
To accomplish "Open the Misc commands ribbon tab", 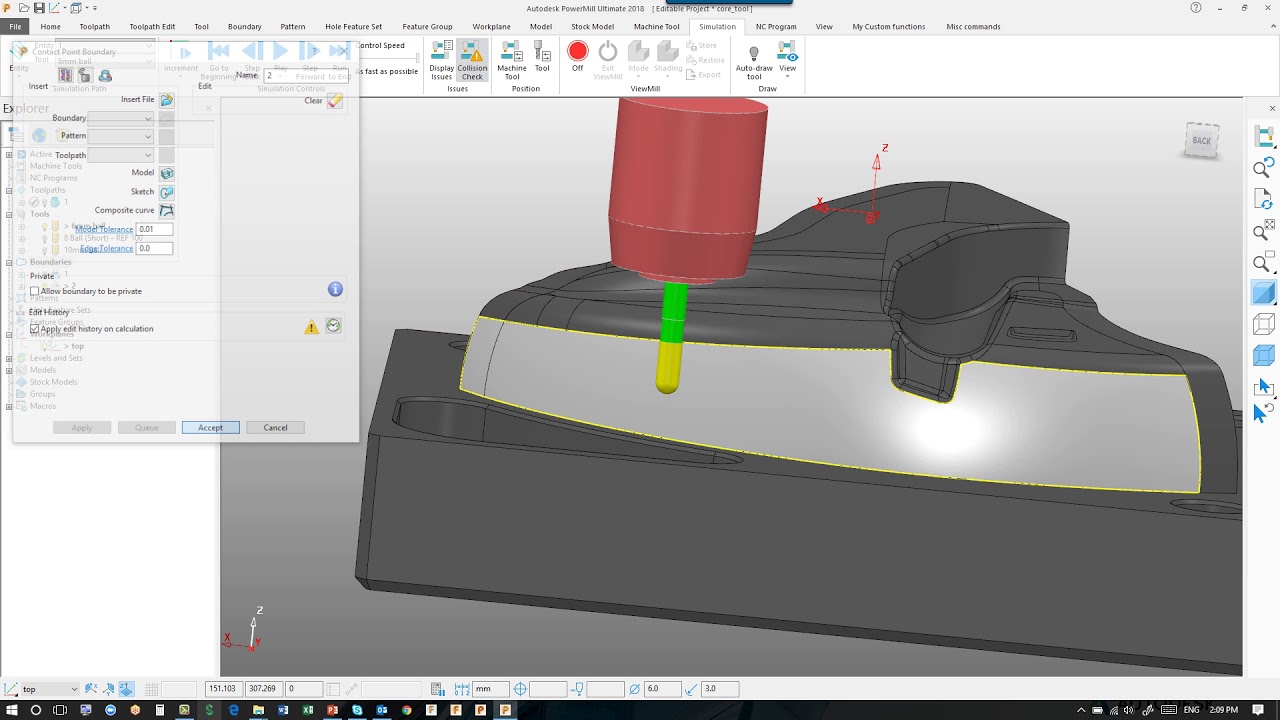I will tap(973, 27).
